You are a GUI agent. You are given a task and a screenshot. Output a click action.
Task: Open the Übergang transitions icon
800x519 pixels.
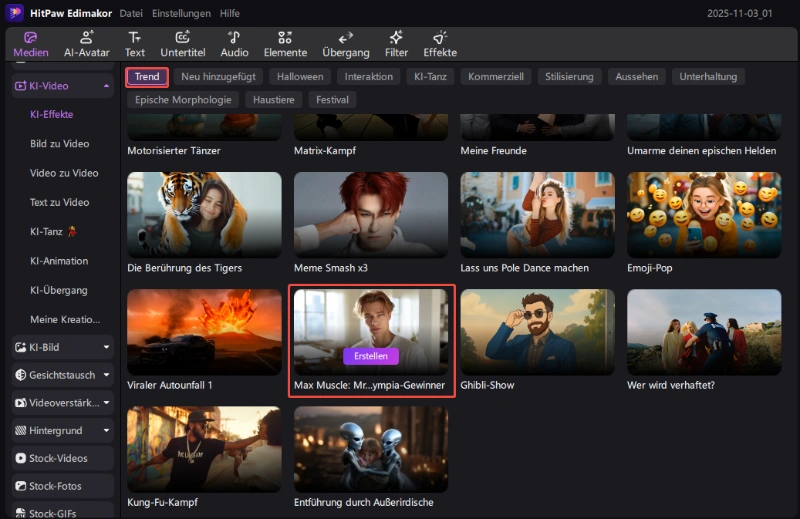345,37
